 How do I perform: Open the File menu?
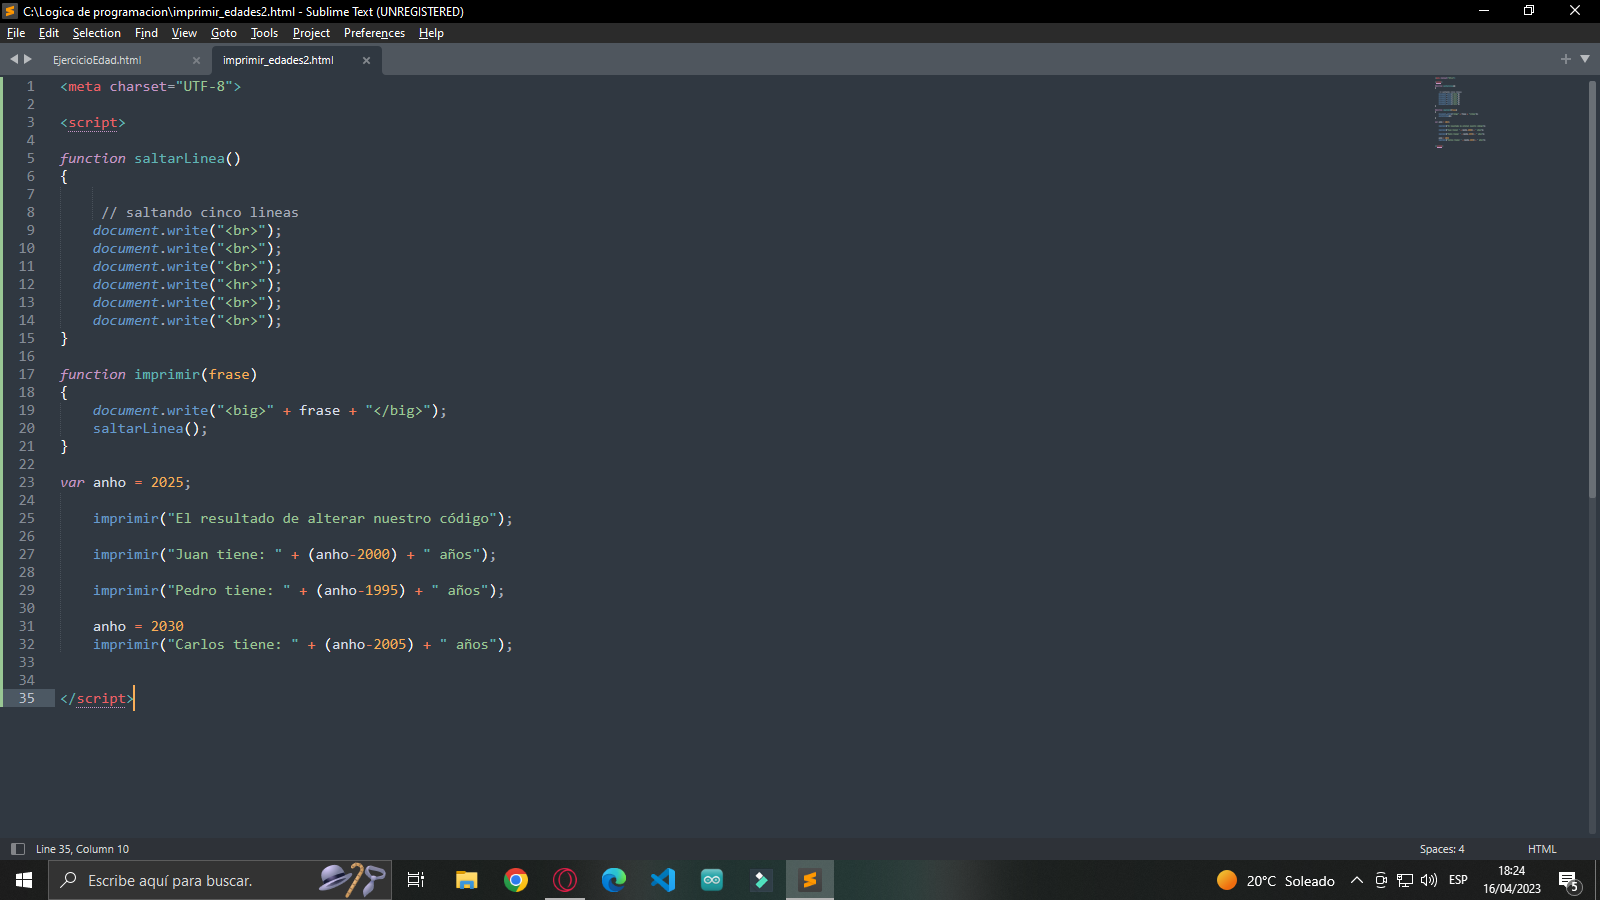coord(16,33)
